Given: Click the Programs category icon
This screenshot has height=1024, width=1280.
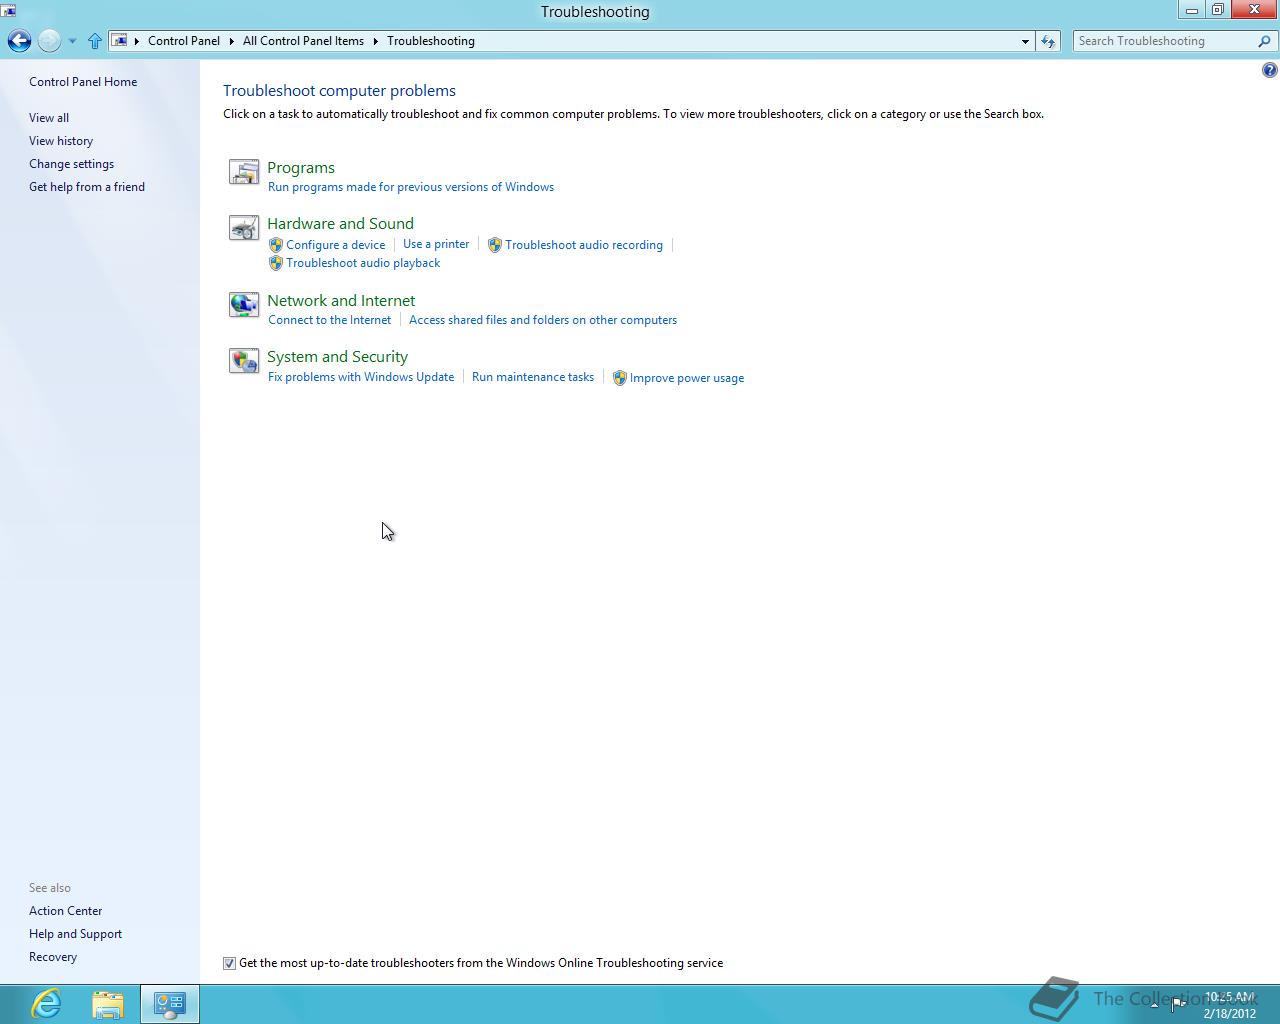Looking at the screenshot, I should 244,172.
